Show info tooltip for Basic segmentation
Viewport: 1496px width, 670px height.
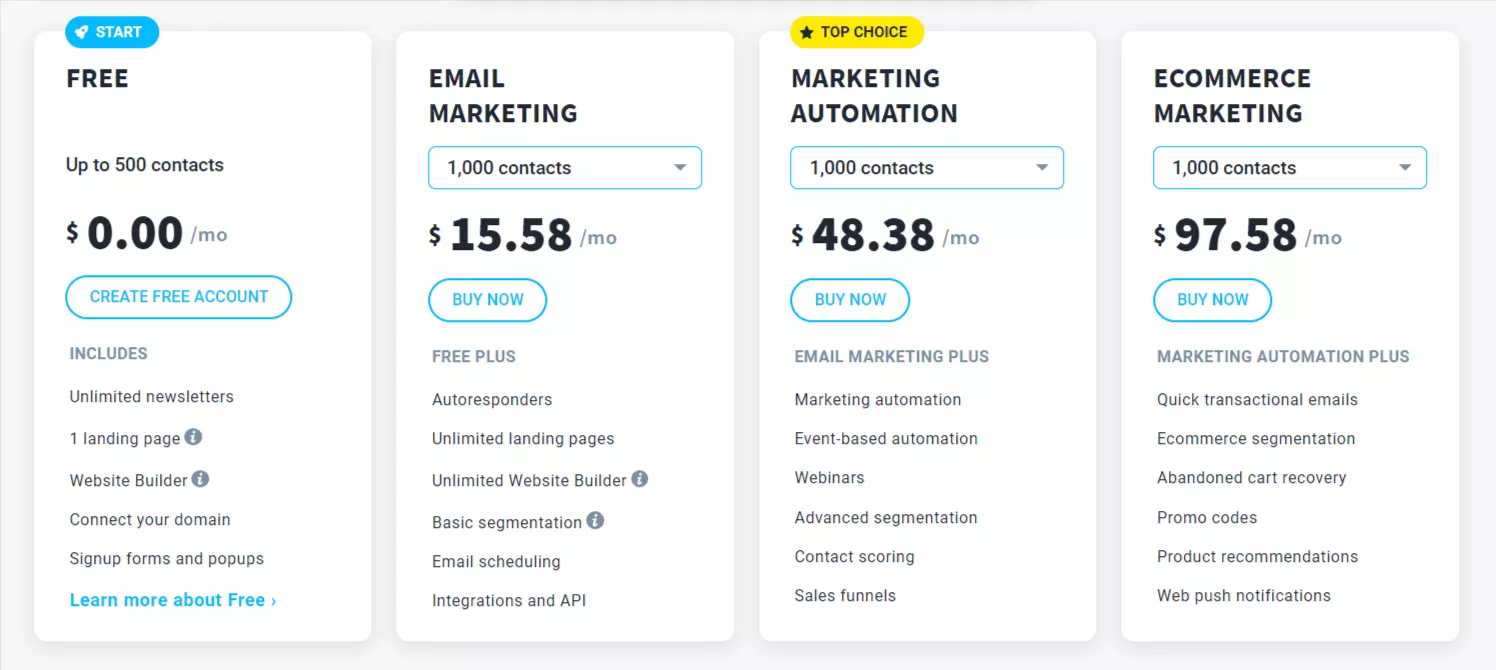[x=595, y=520]
